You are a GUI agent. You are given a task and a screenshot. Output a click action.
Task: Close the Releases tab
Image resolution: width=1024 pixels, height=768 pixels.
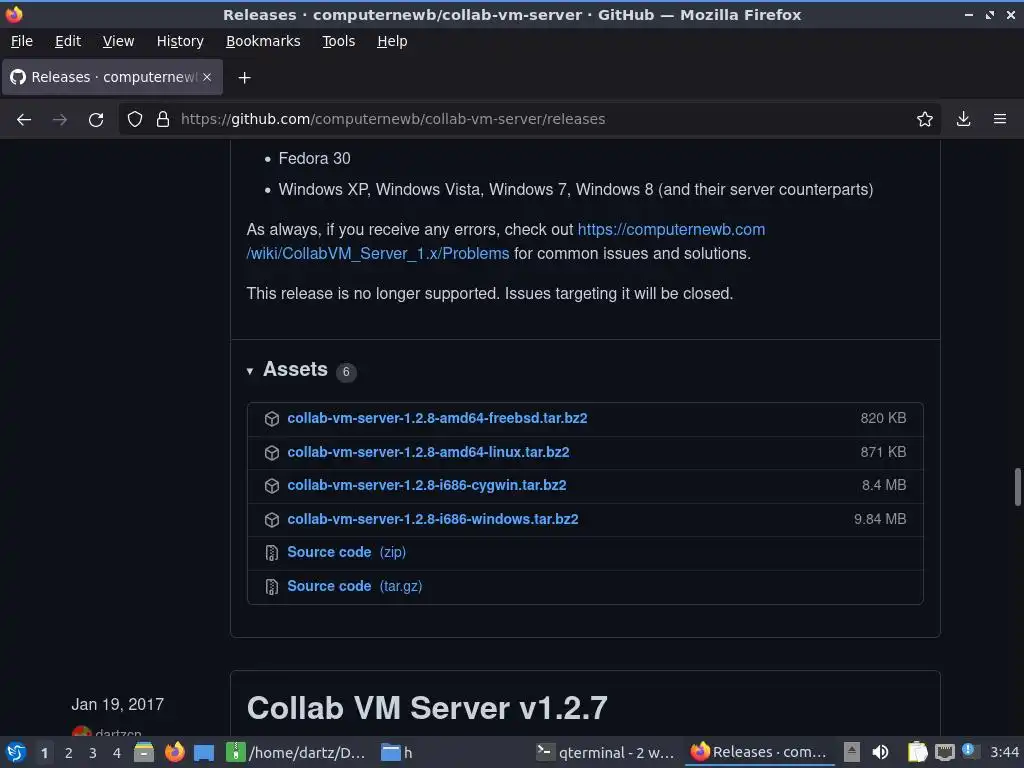[x=207, y=77]
